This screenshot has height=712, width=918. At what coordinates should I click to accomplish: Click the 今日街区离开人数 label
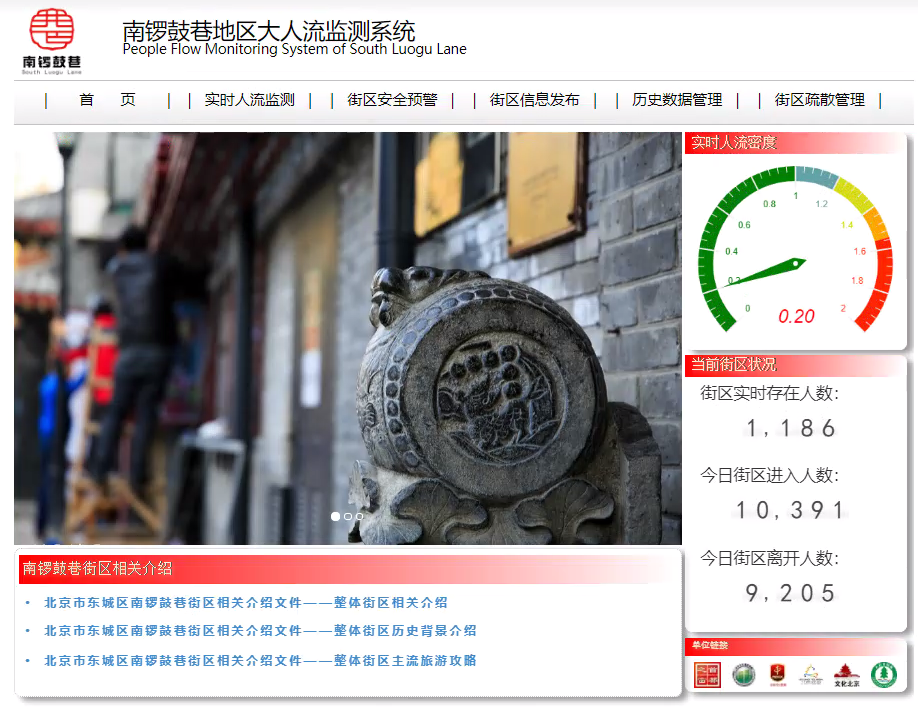click(770, 558)
